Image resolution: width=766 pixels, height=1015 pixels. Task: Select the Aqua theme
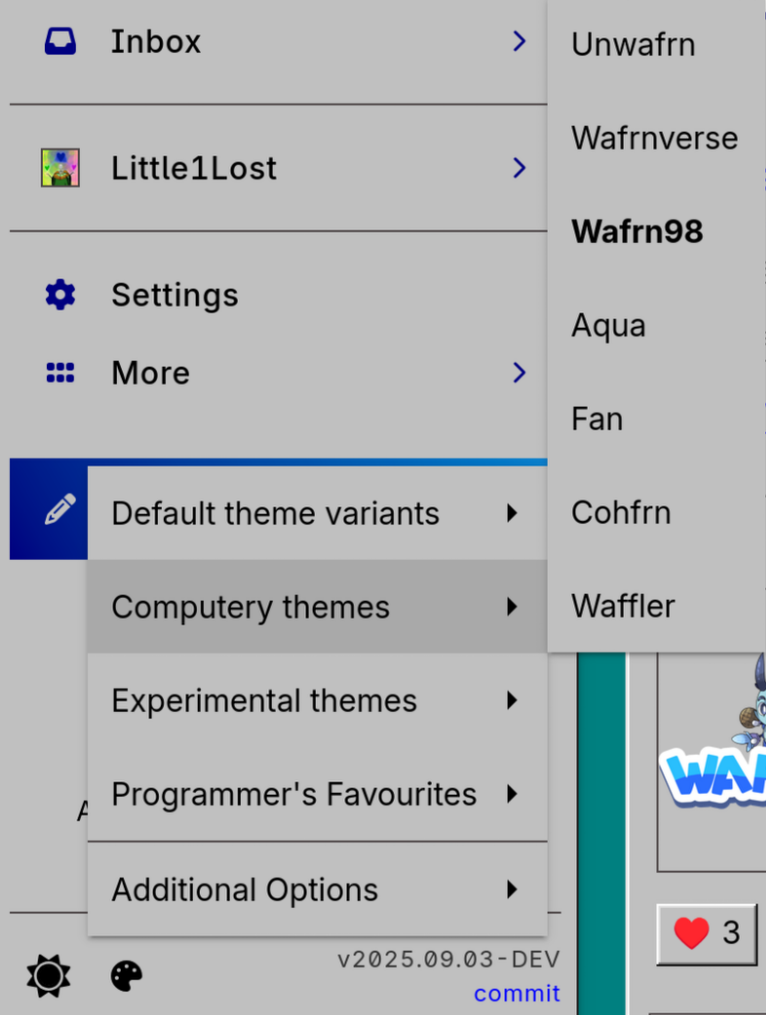click(608, 326)
